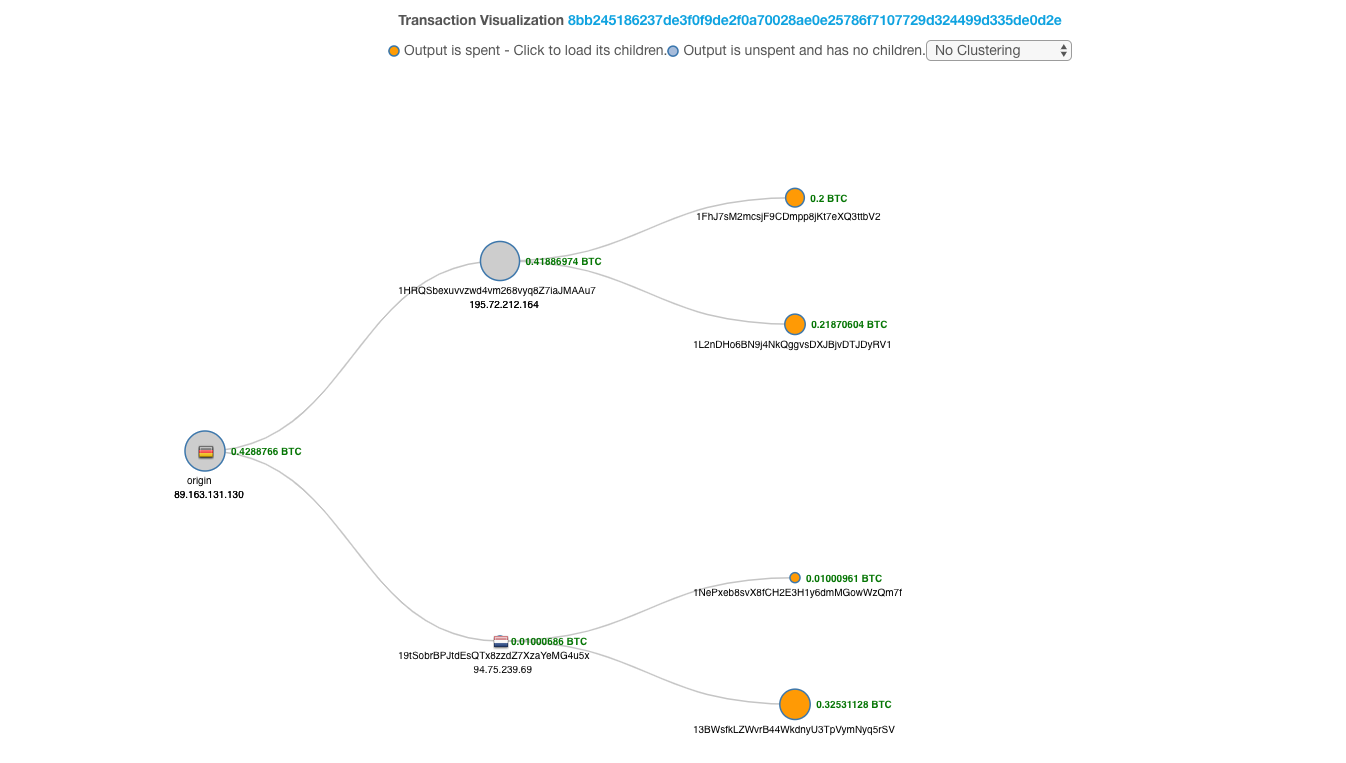This screenshot has width=1346, height=763.
Task: Click the origin node with flag icon
Action: (x=205, y=451)
